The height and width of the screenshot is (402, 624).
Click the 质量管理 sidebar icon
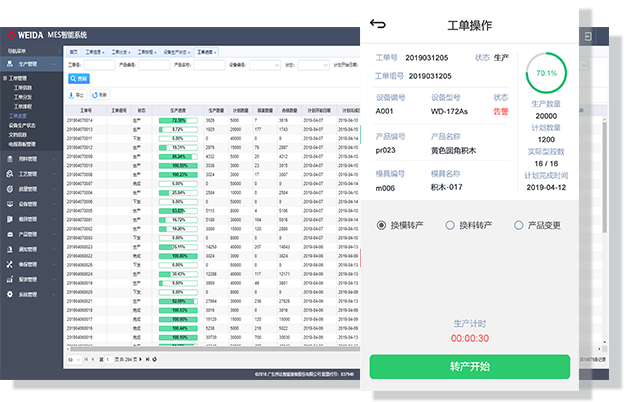[x=10, y=189]
